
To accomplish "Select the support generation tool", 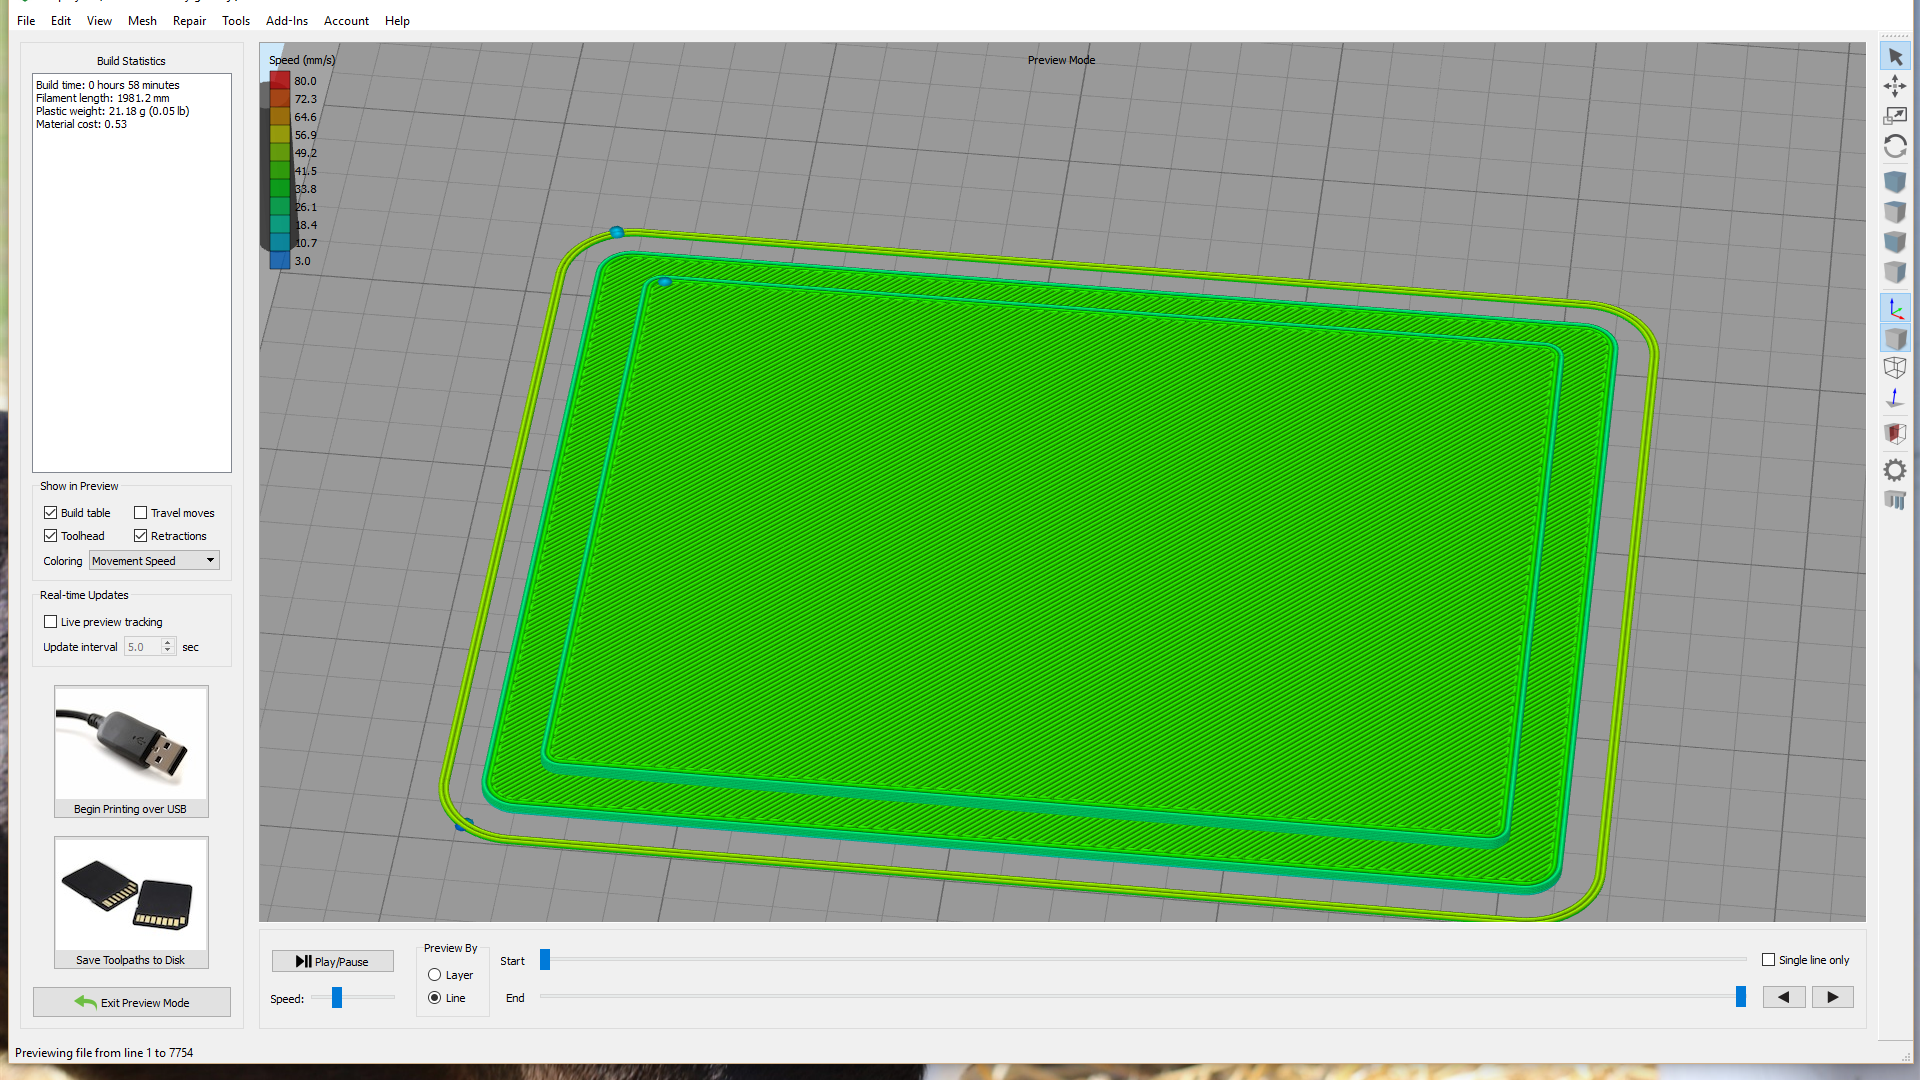I will [1895, 501].
